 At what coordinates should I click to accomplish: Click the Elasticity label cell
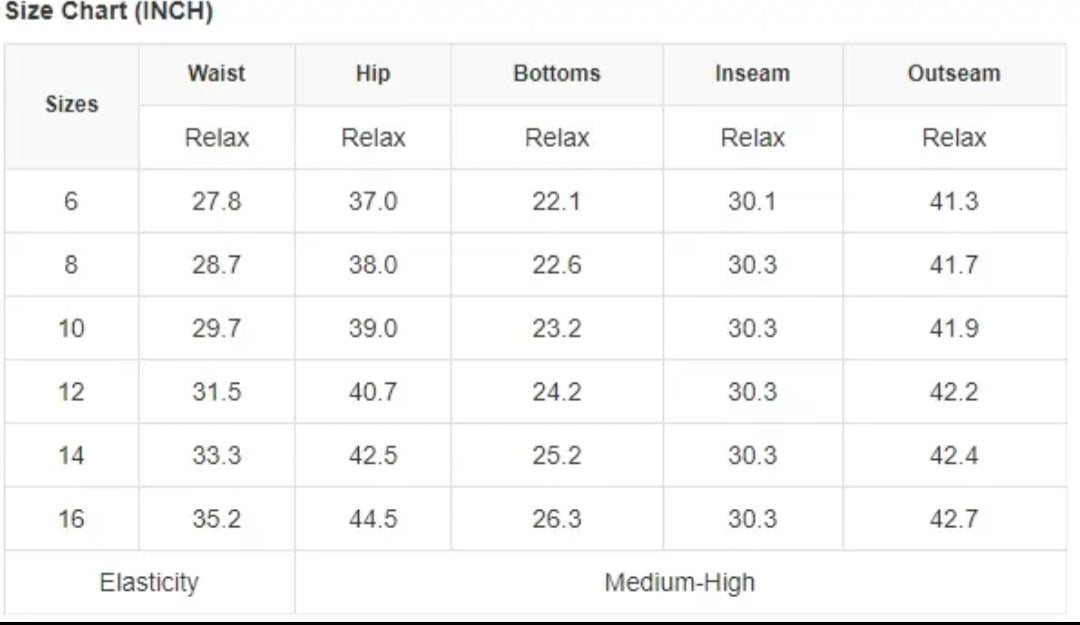point(149,582)
